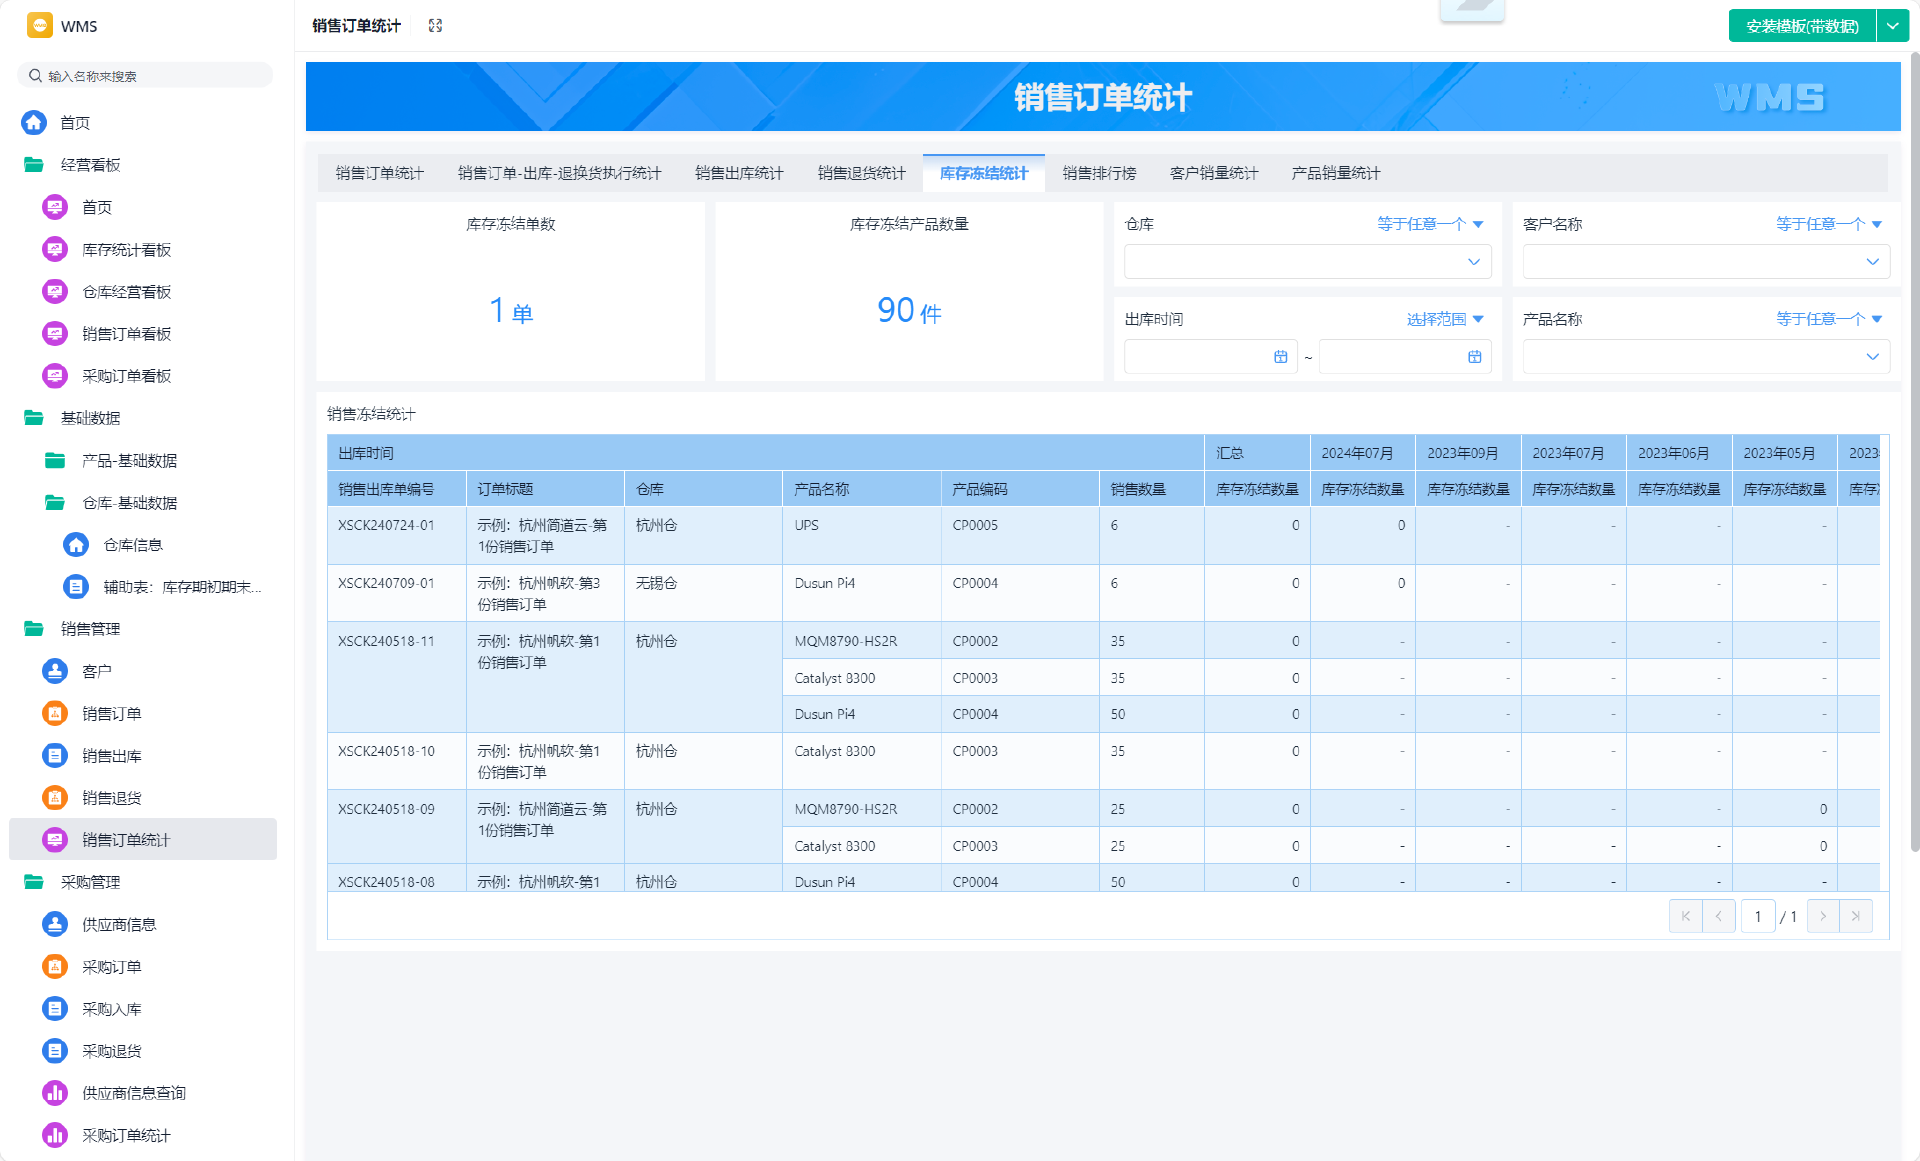
Task: Open 仓库信息 warehouse icon item
Action: [76, 545]
